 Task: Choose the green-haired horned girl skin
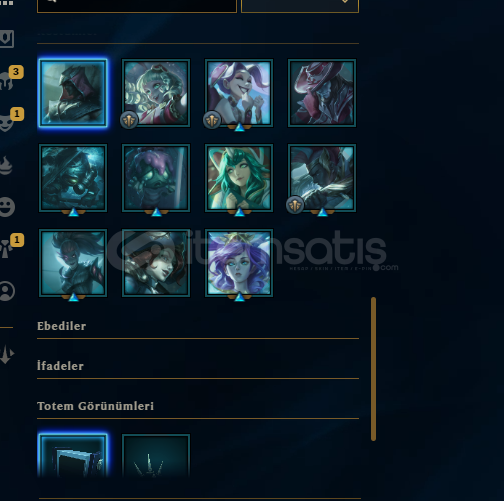[239, 178]
